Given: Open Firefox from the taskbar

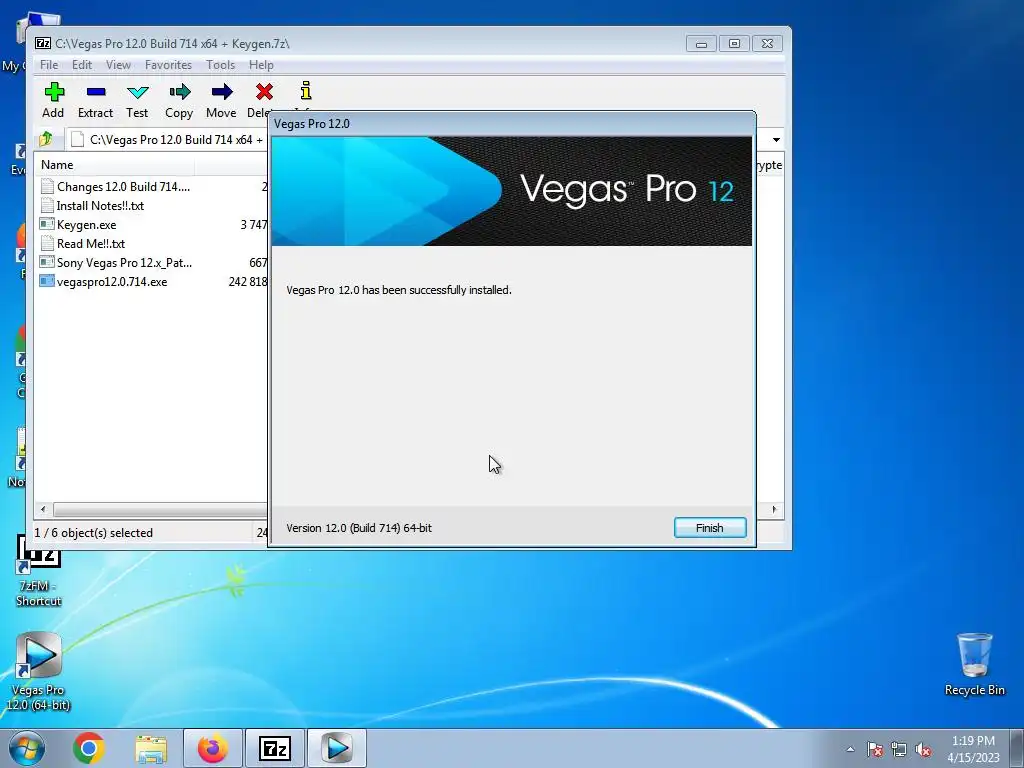Looking at the screenshot, I should pos(213,748).
